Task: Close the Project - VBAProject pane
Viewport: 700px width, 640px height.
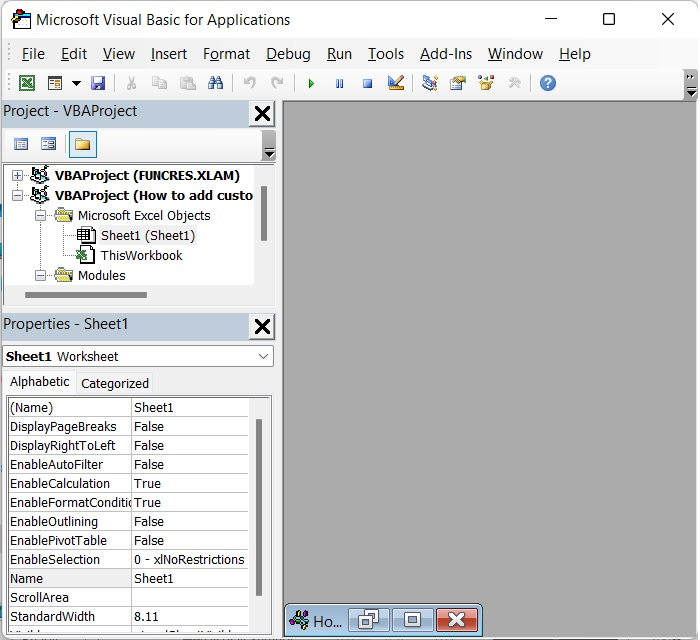Action: (262, 114)
